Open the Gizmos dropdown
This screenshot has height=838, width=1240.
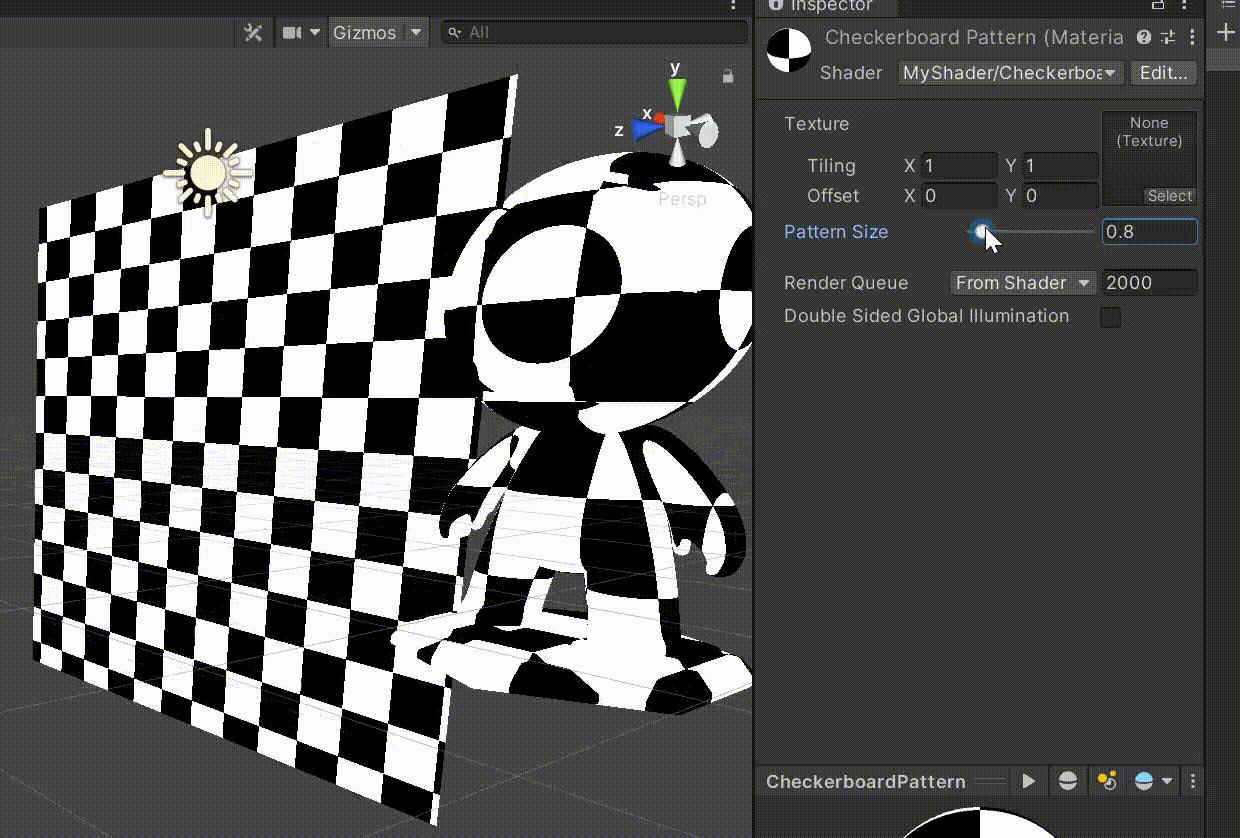point(376,32)
